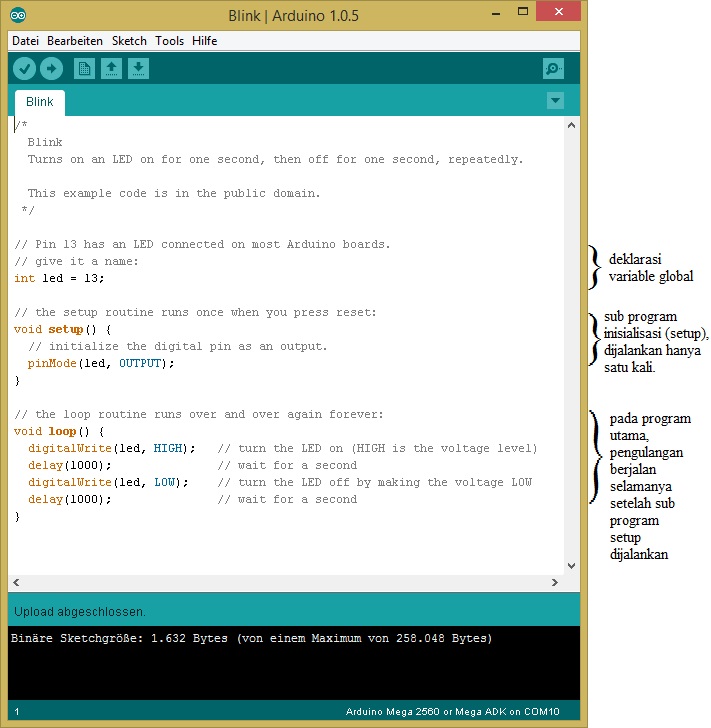Click the horizontal scrollbar left arrow
Viewport: 711px width, 728px height.
pyautogui.click(x=17, y=582)
